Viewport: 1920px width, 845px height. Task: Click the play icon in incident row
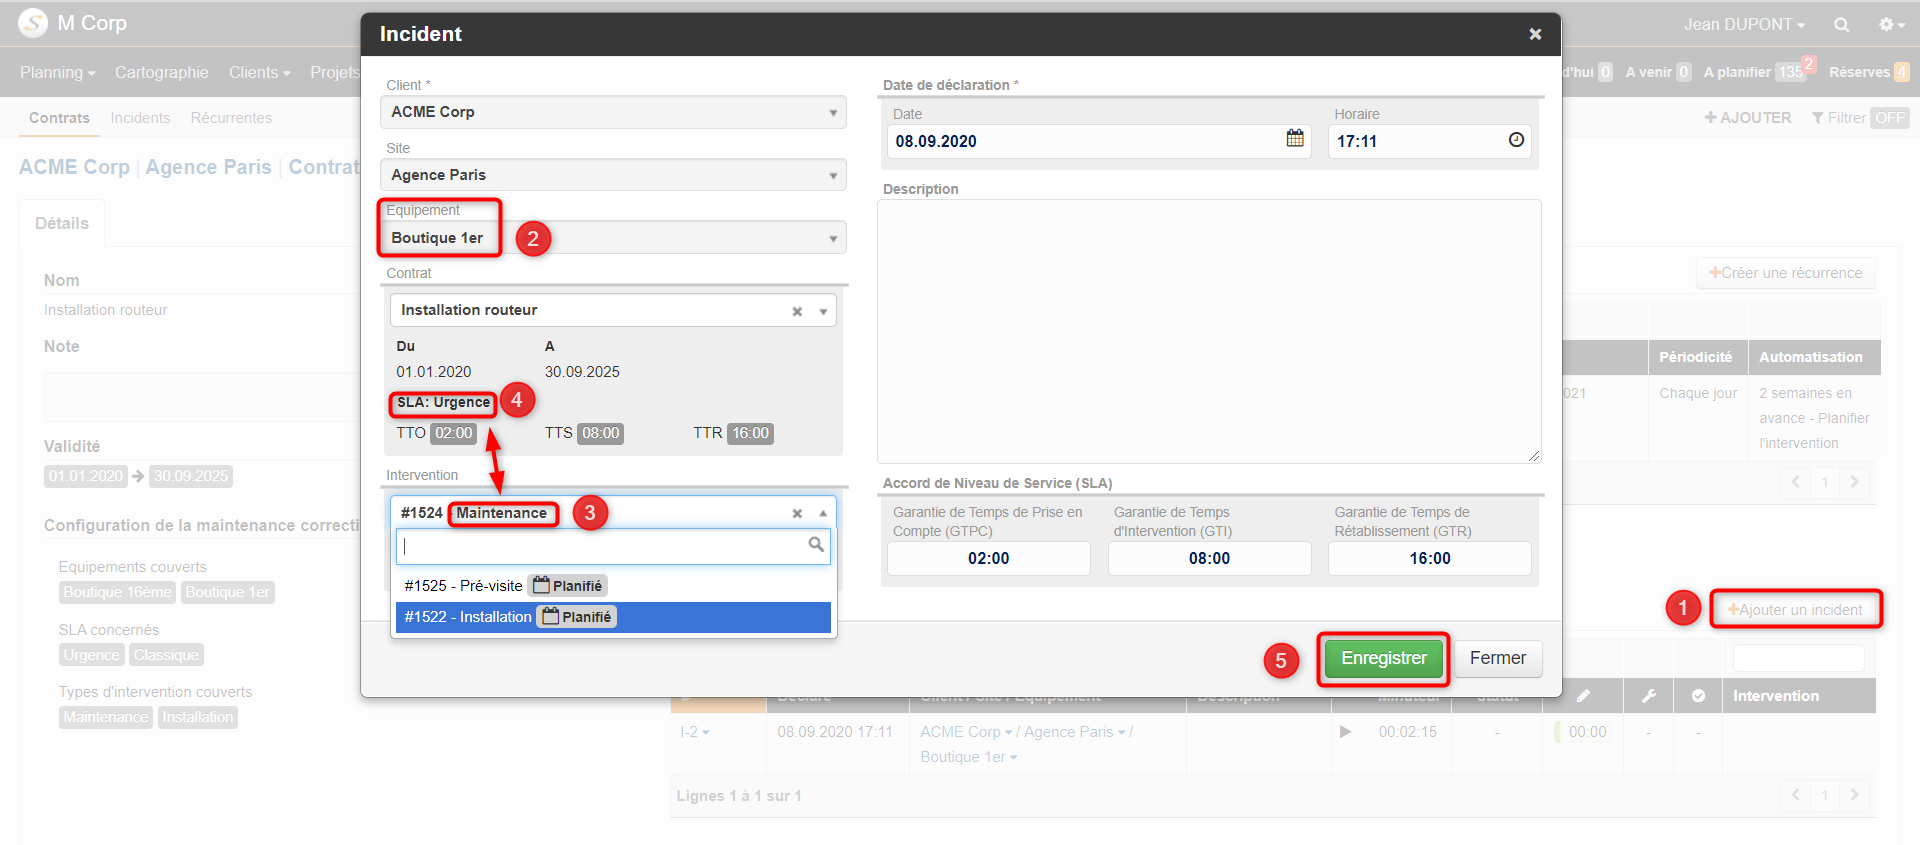1345,732
